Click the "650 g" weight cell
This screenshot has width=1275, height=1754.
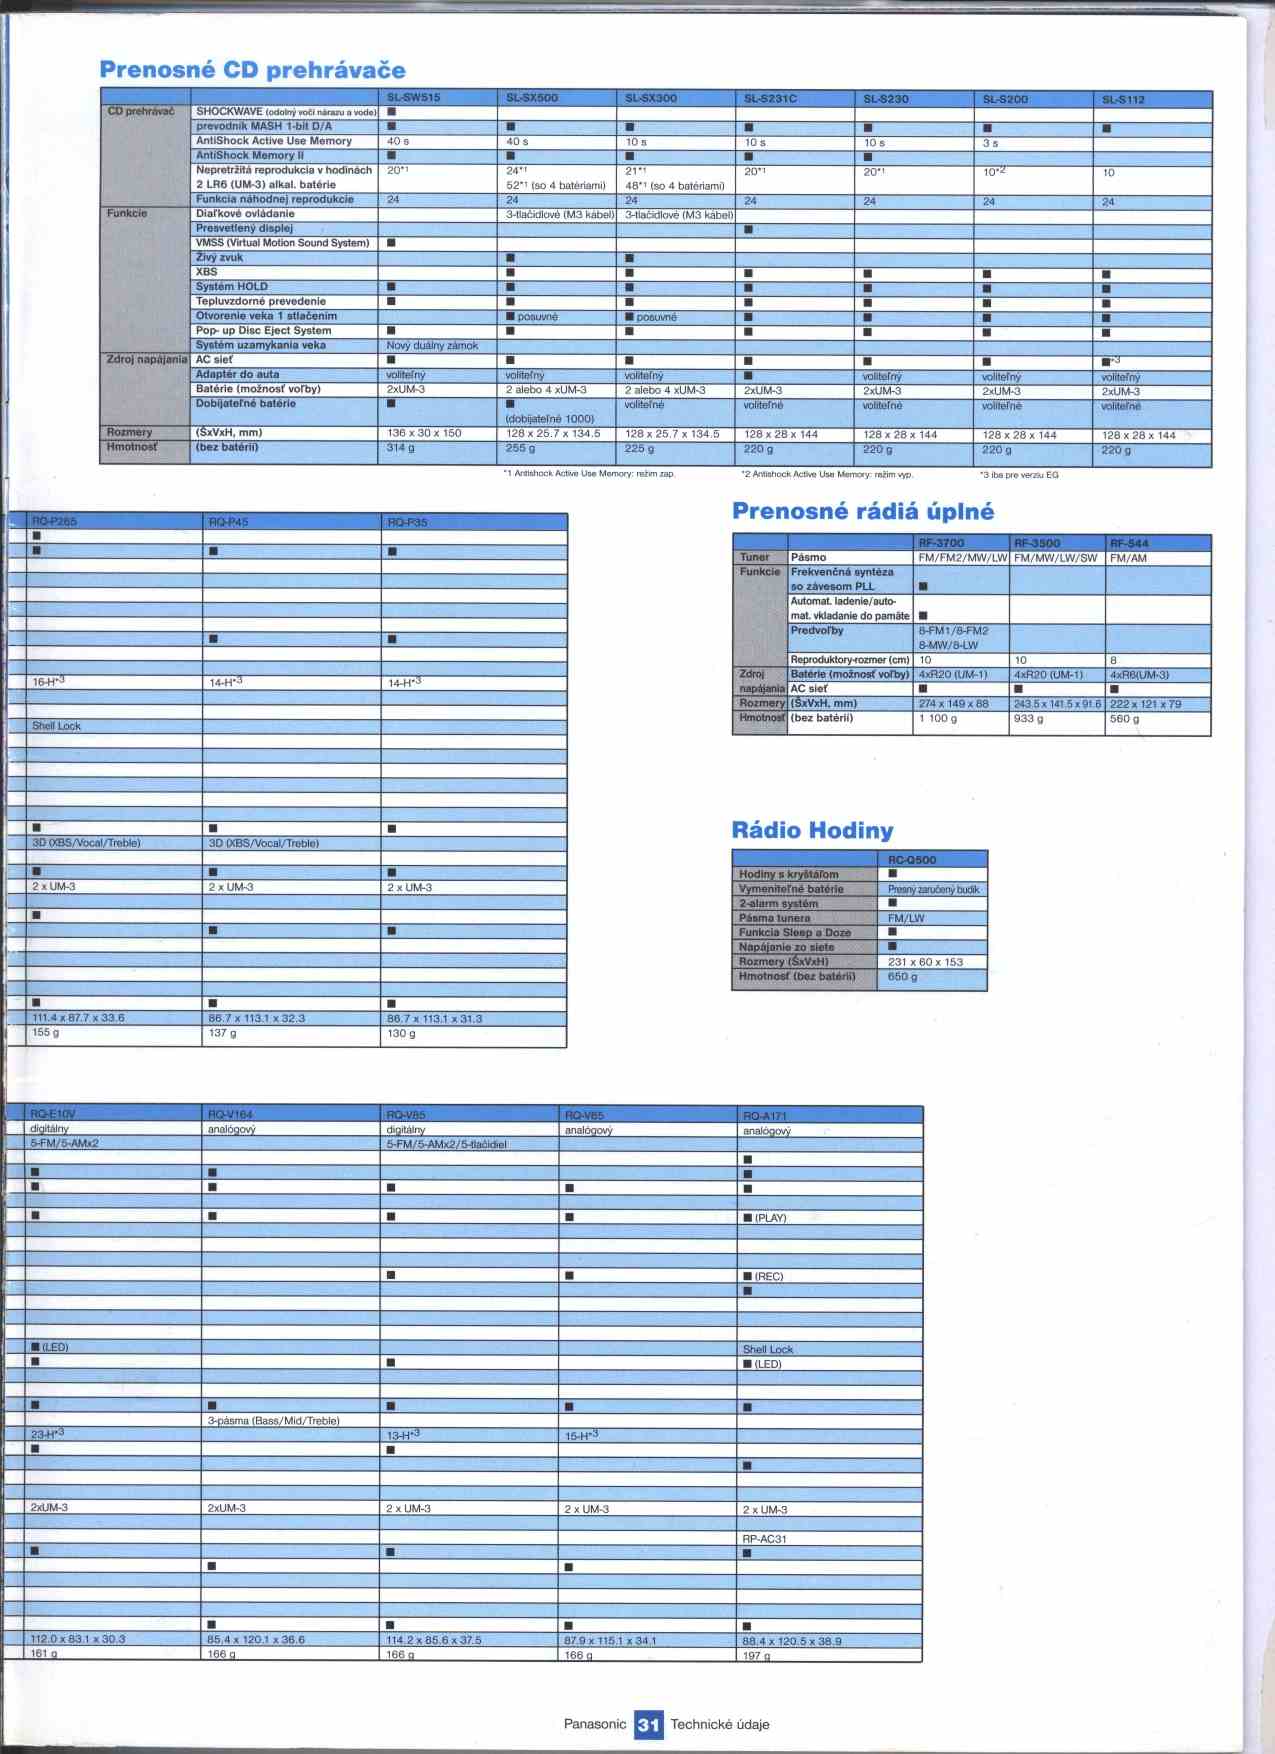click(902, 976)
